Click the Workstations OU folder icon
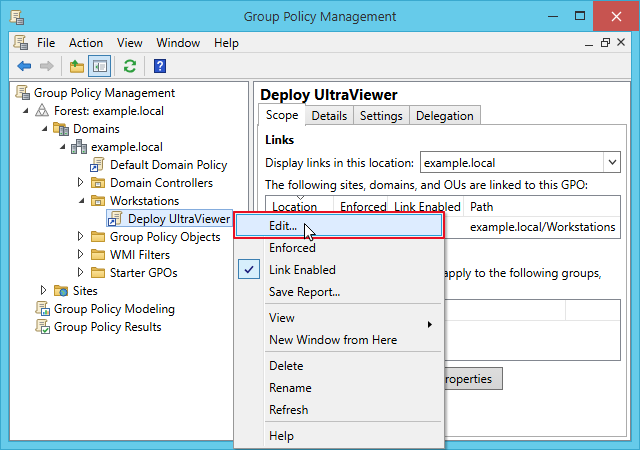The width and height of the screenshot is (640, 450). click(x=98, y=201)
